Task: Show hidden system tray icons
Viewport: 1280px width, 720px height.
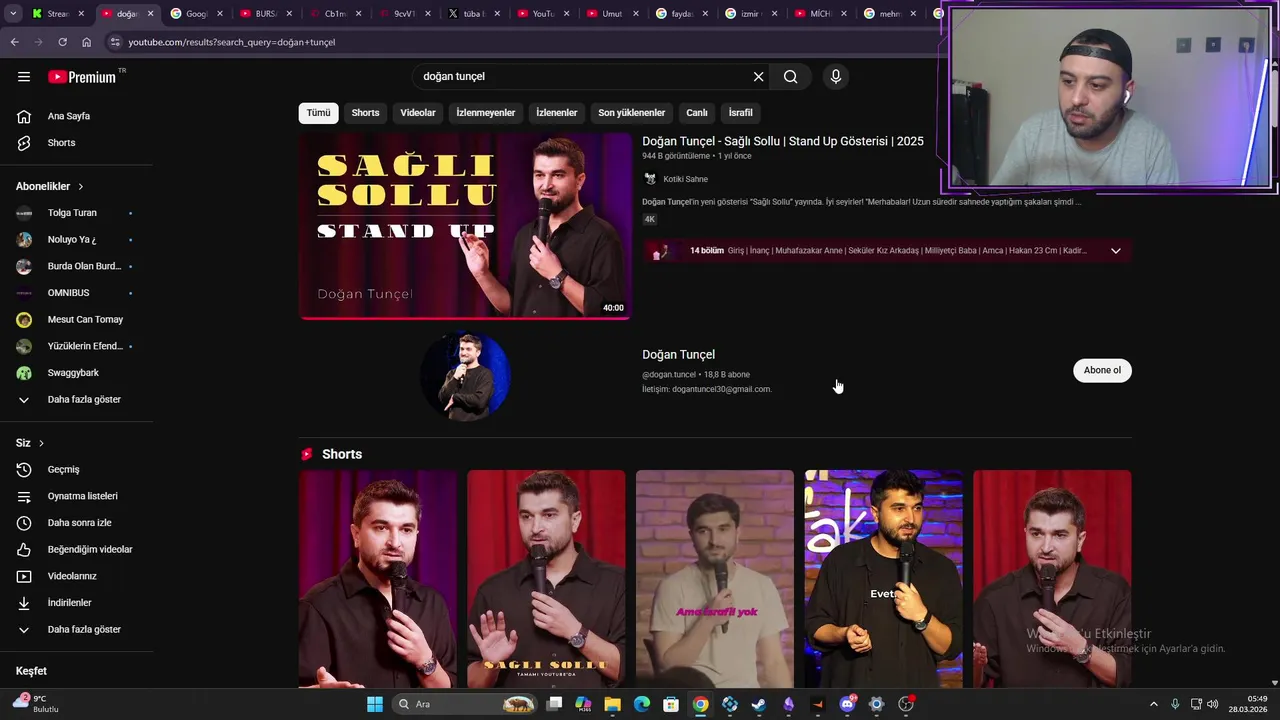Action: coord(1153,704)
